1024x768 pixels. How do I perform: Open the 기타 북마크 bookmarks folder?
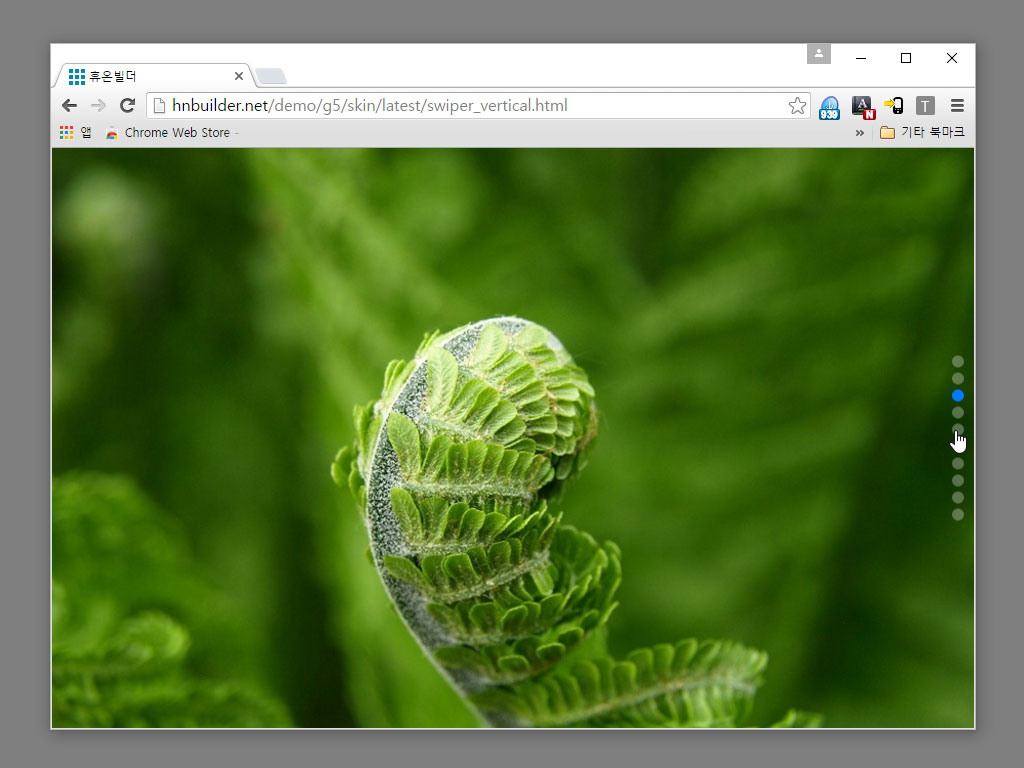[x=922, y=133]
